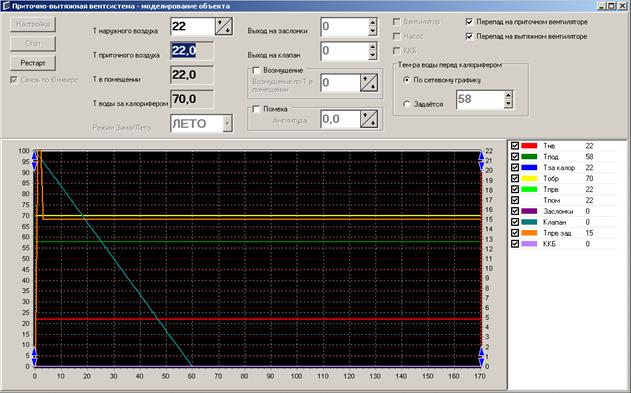Uncheck Перепад на приточном вентиляторе
The height and width of the screenshot is (393, 631).
coord(469,22)
